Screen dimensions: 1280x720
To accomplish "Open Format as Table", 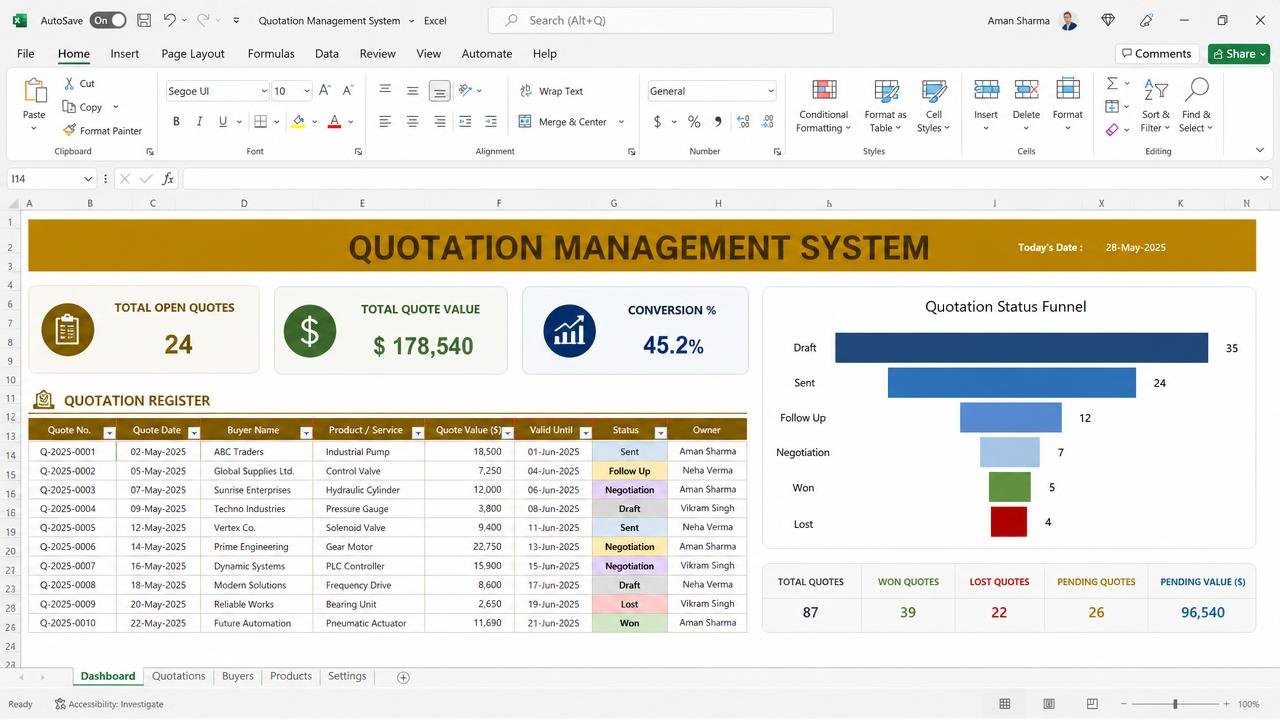I will (885, 106).
